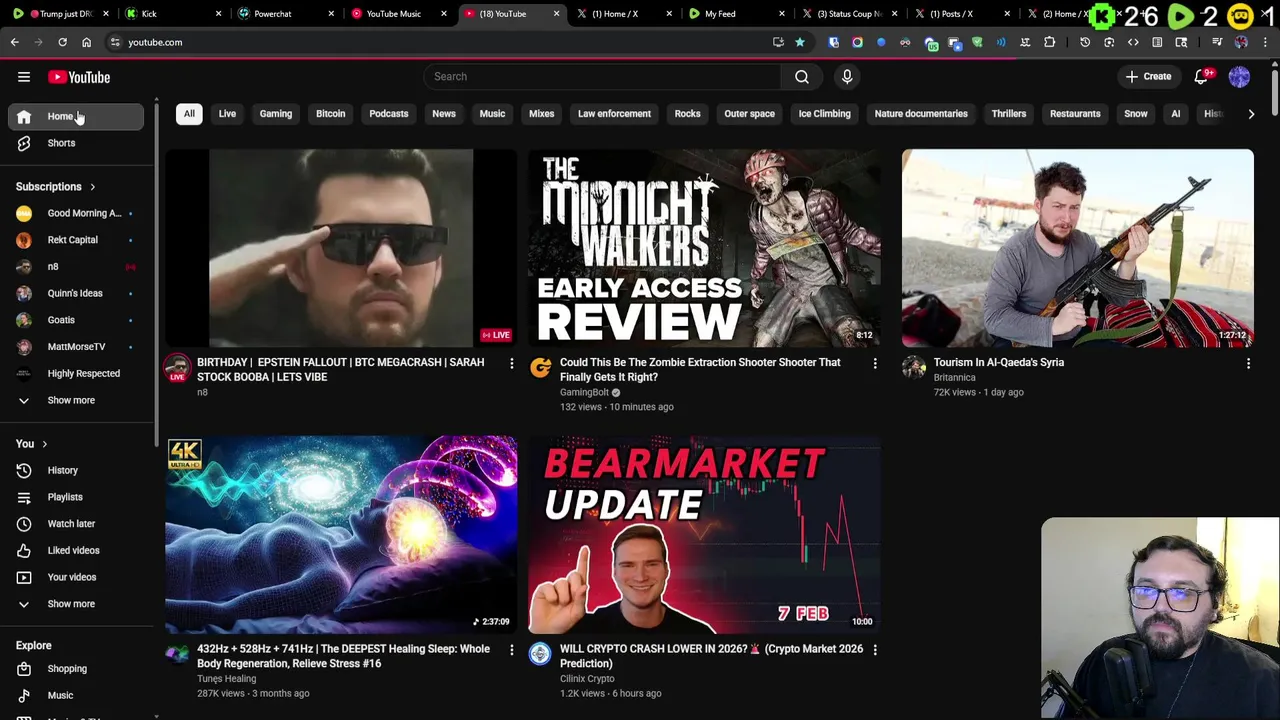Image resolution: width=1280 pixels, height=720 pixels.
Task: Select the Gaming filter chip
Action: [276, 114]
